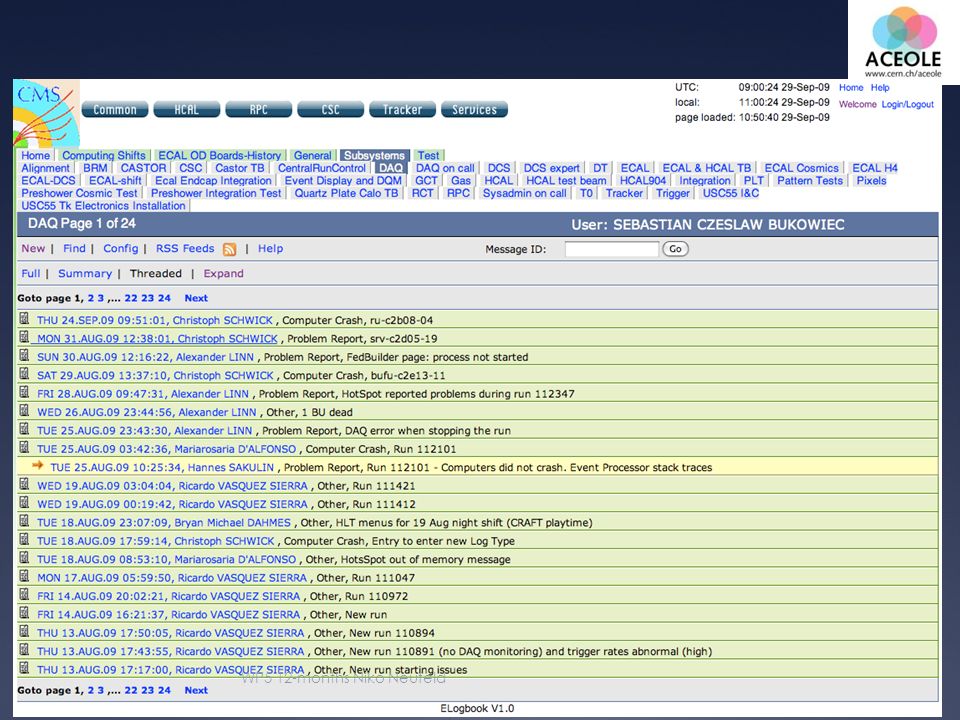The image size is (960, 720).
Task: Open entry icon for SAT 29.AUG.09 bufu-c2e13-11
Action: tap(24, 373)
